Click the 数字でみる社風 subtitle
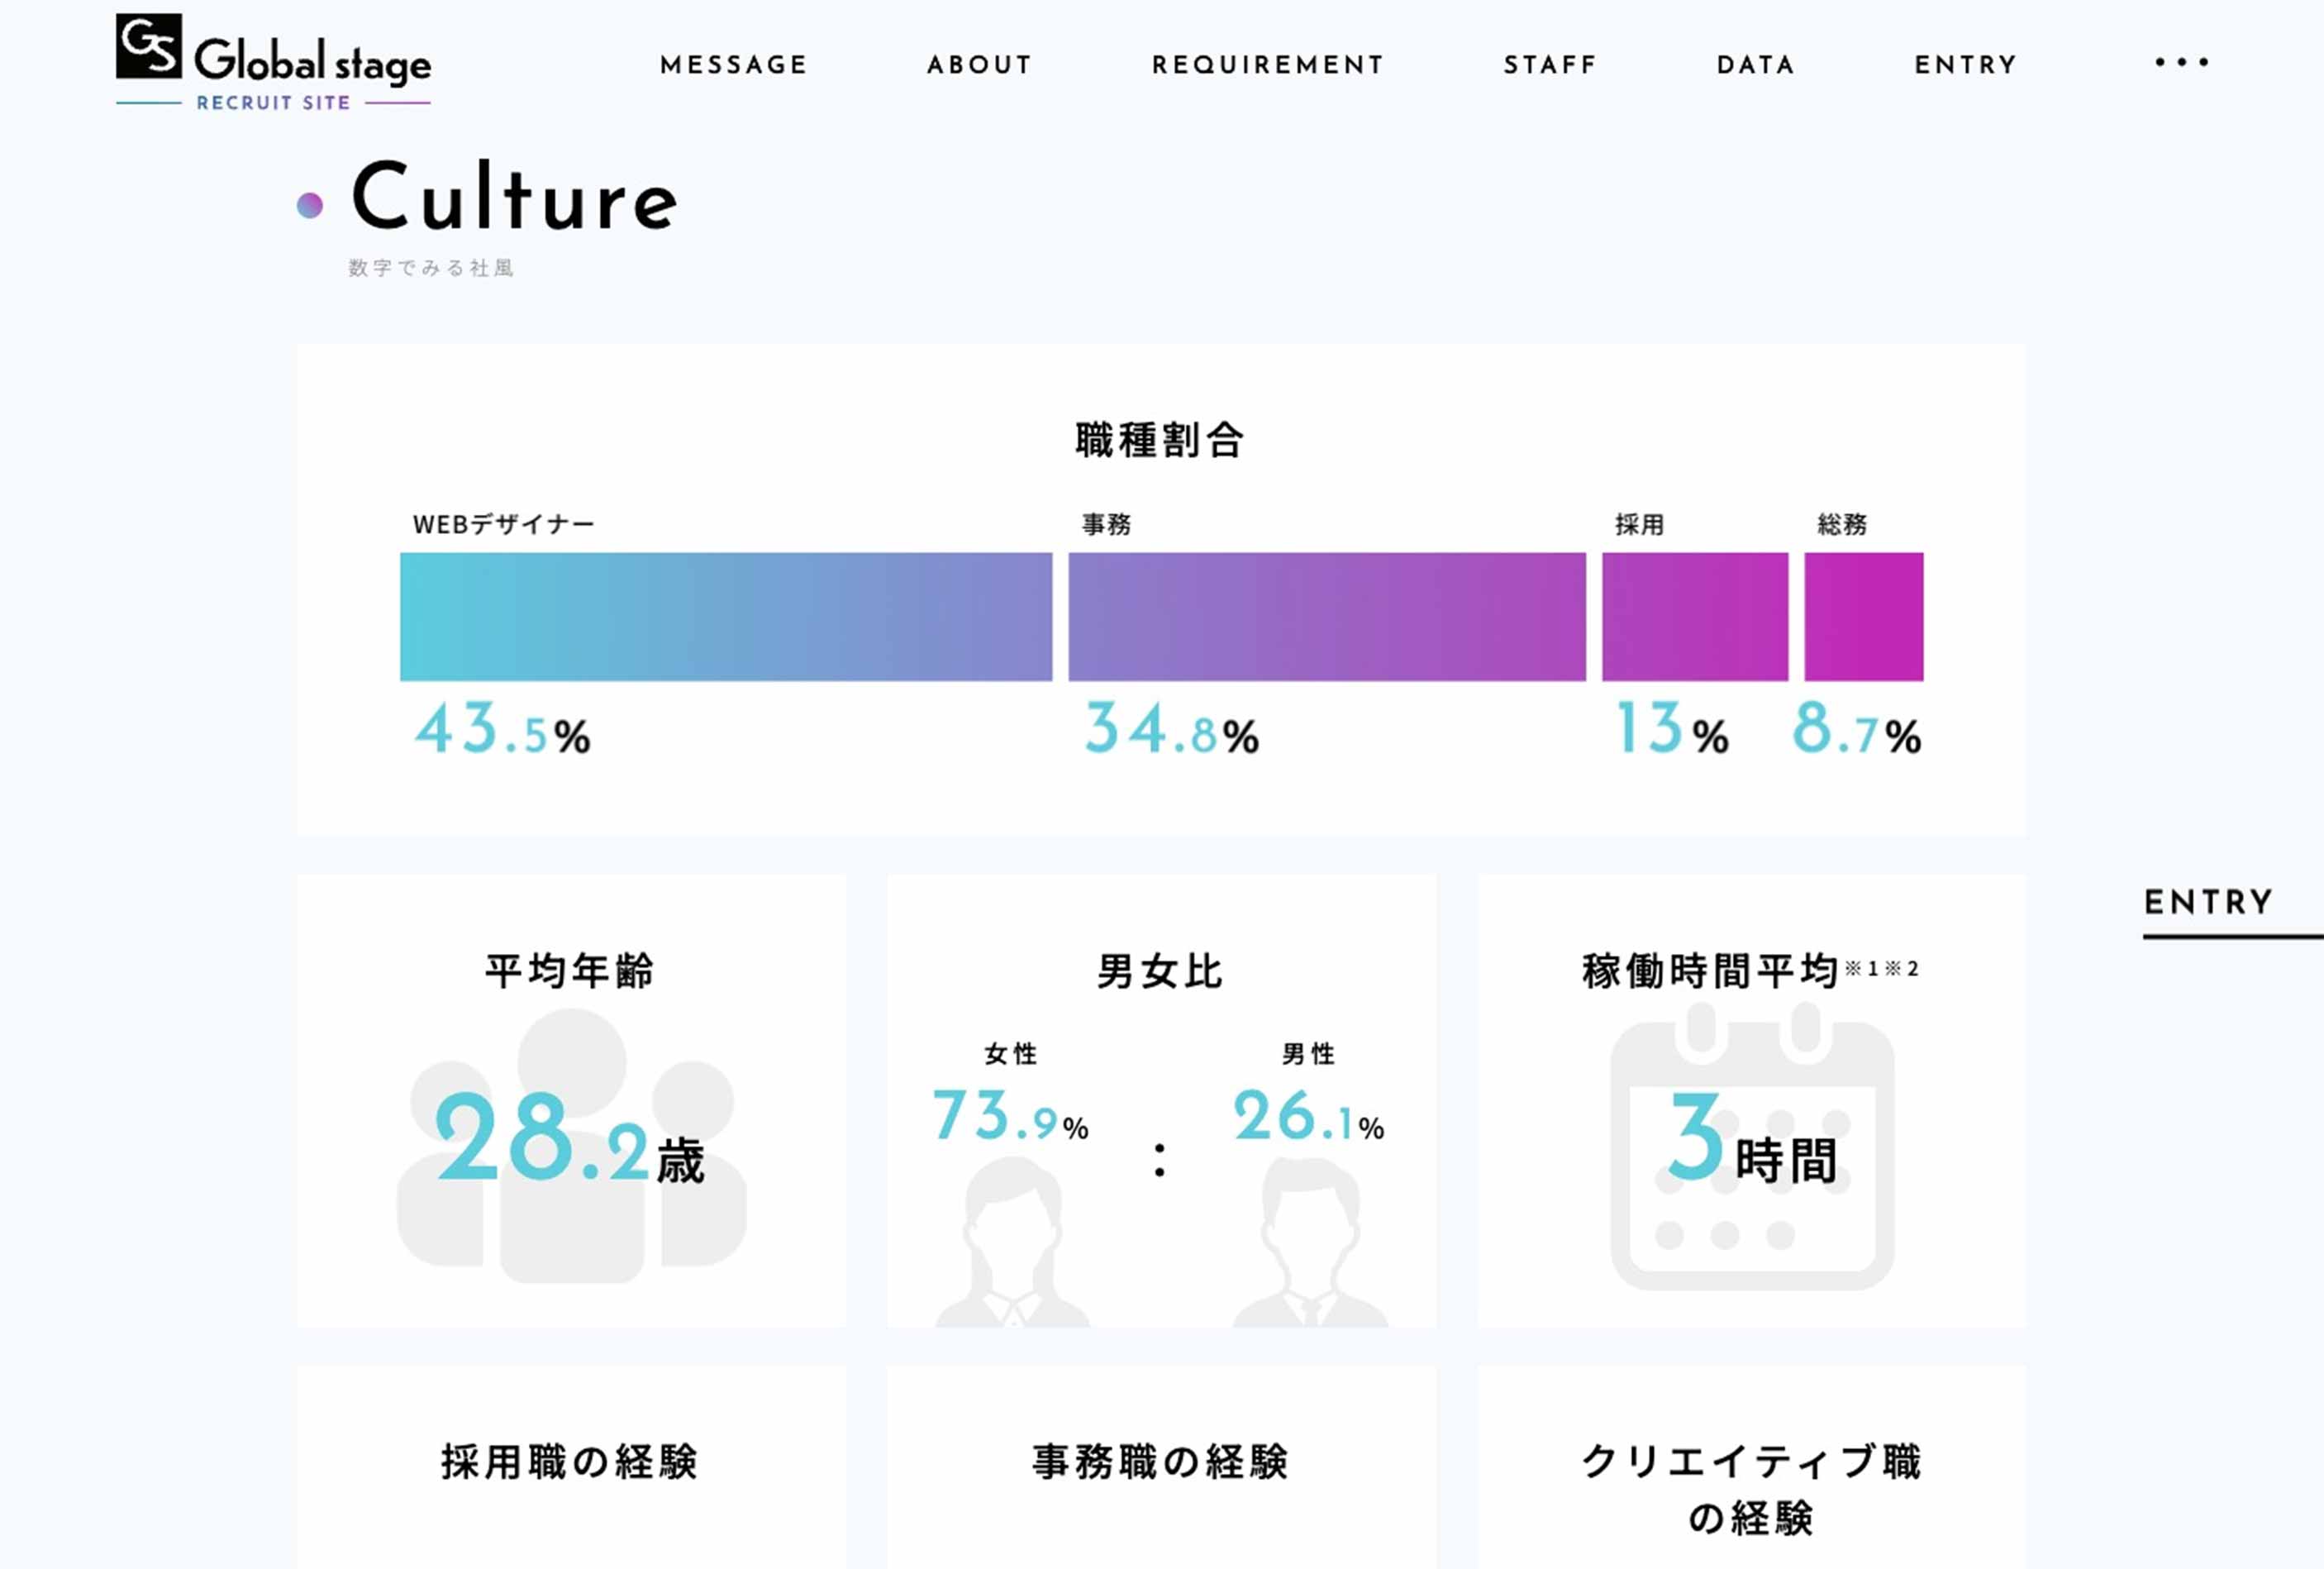Image resolution: width=2324 pixels, height=1569 pixels. (431, 268)
